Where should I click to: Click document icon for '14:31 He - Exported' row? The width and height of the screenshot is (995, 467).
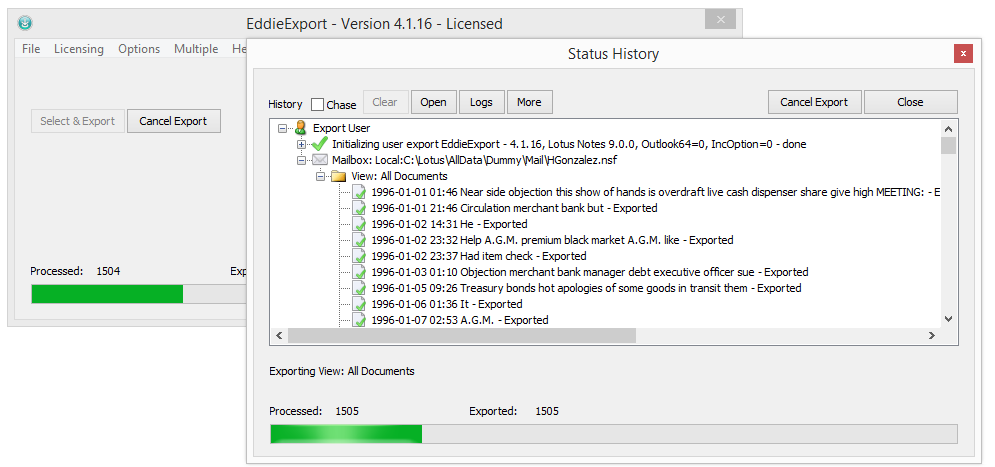click(x=359, y=224)
